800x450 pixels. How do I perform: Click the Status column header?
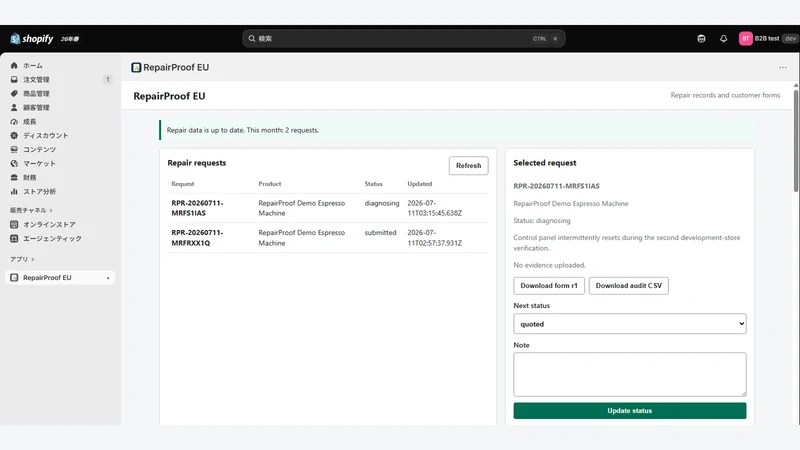click(x=373, y=184)
